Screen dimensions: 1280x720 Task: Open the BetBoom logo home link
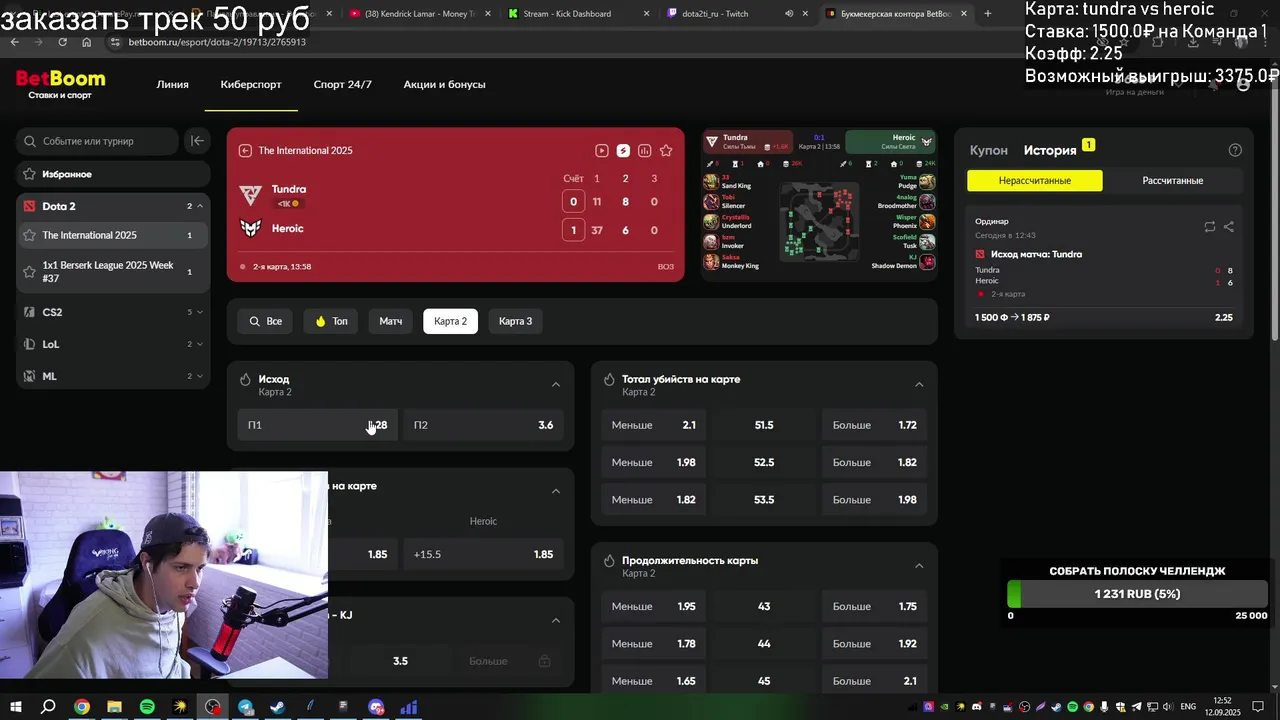[x=60, y=84]
